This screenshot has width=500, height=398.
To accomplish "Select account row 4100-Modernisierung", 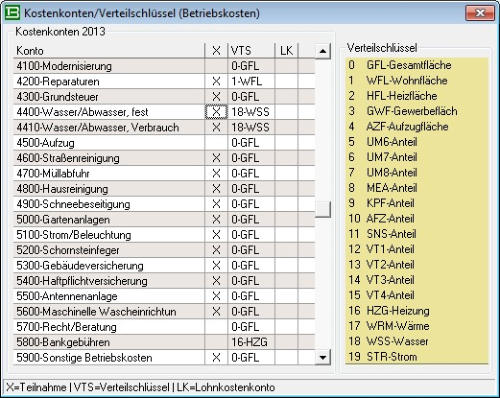I will click(x=164, y=66).
